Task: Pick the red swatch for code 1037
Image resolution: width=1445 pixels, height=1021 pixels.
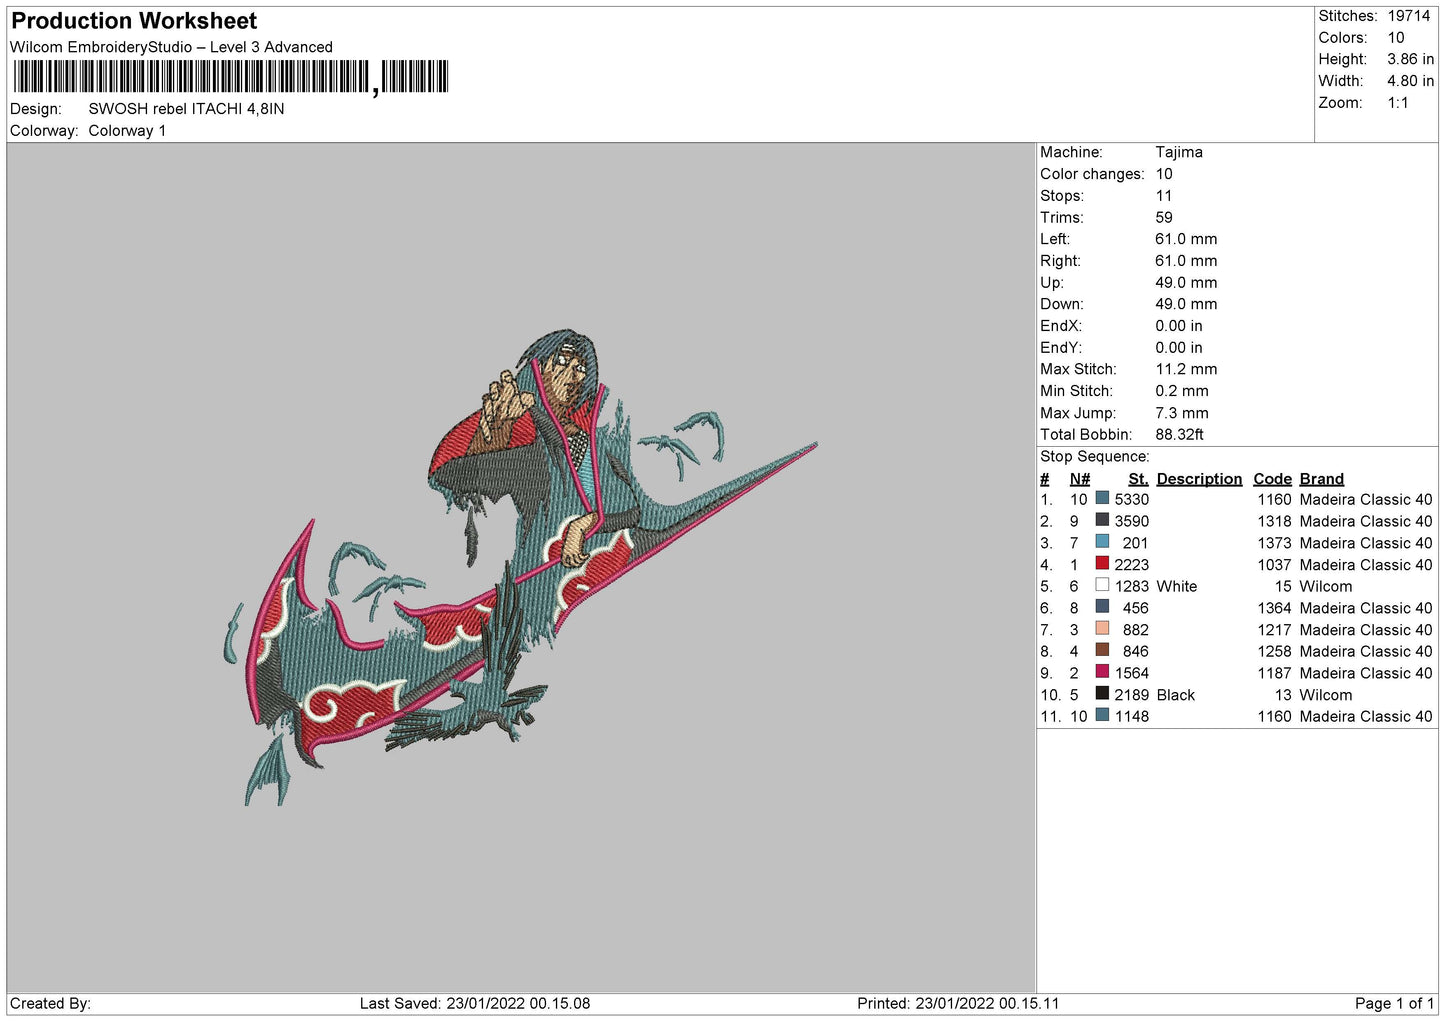Action: [1102, 564]
